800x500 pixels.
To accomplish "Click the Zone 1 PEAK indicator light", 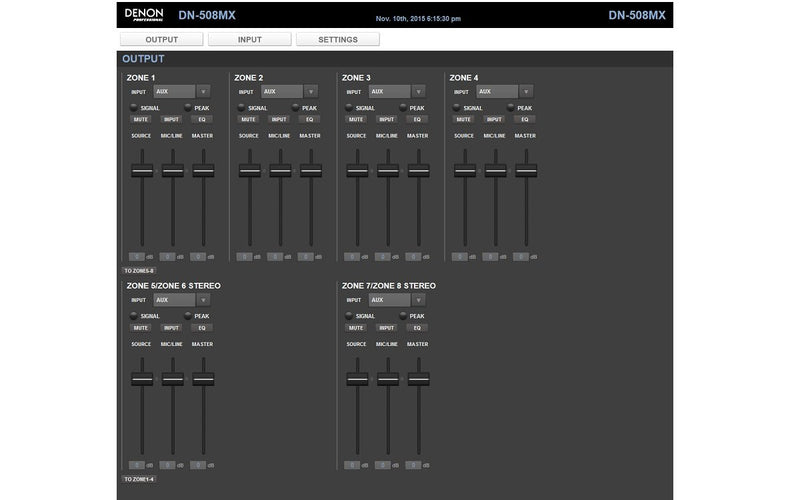I will point(187,107).
